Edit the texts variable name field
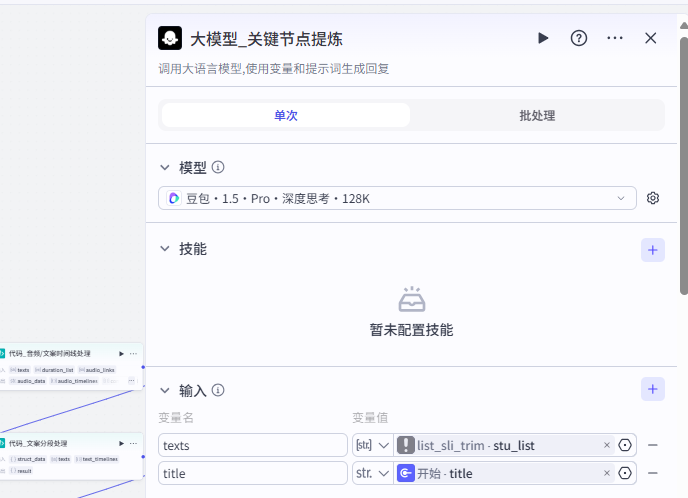 253,445
